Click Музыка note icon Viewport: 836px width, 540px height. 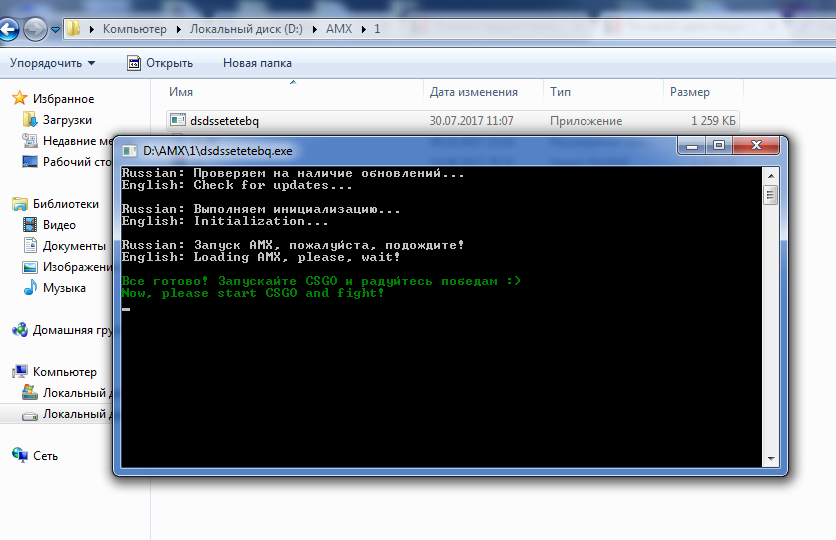click(30, 287)
